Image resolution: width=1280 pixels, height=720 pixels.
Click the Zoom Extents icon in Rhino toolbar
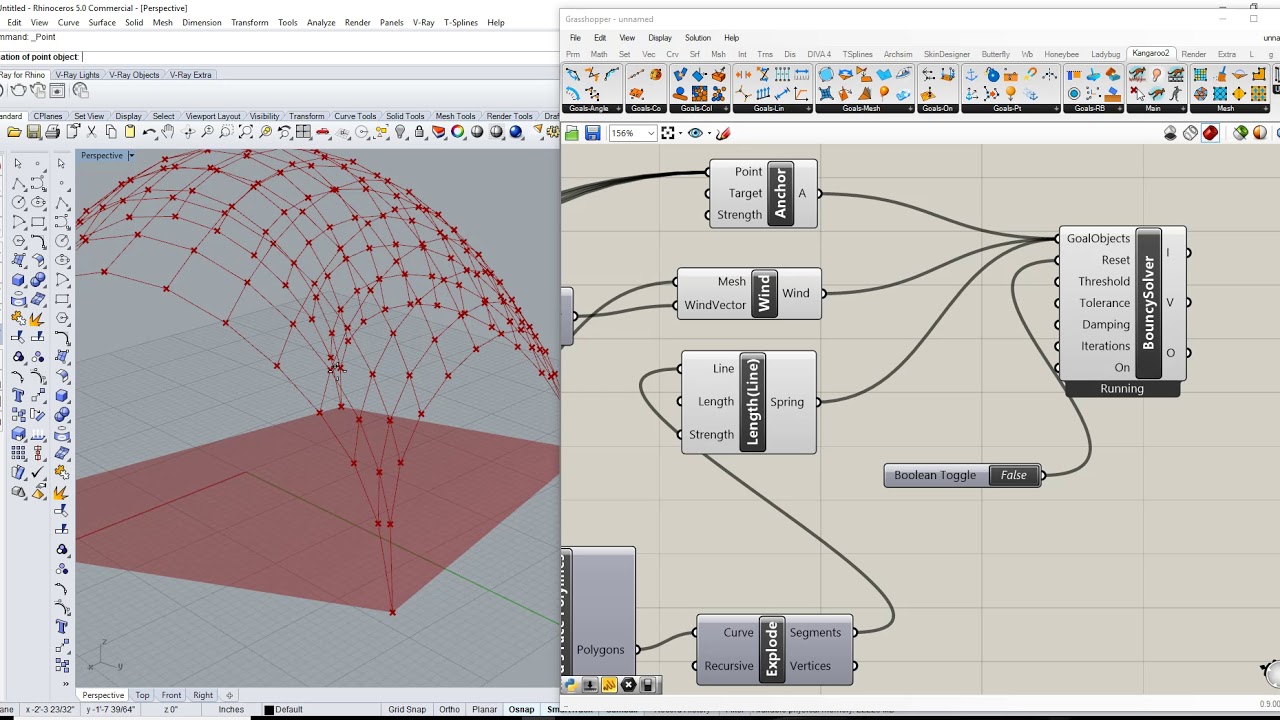(x=245, y=132)
